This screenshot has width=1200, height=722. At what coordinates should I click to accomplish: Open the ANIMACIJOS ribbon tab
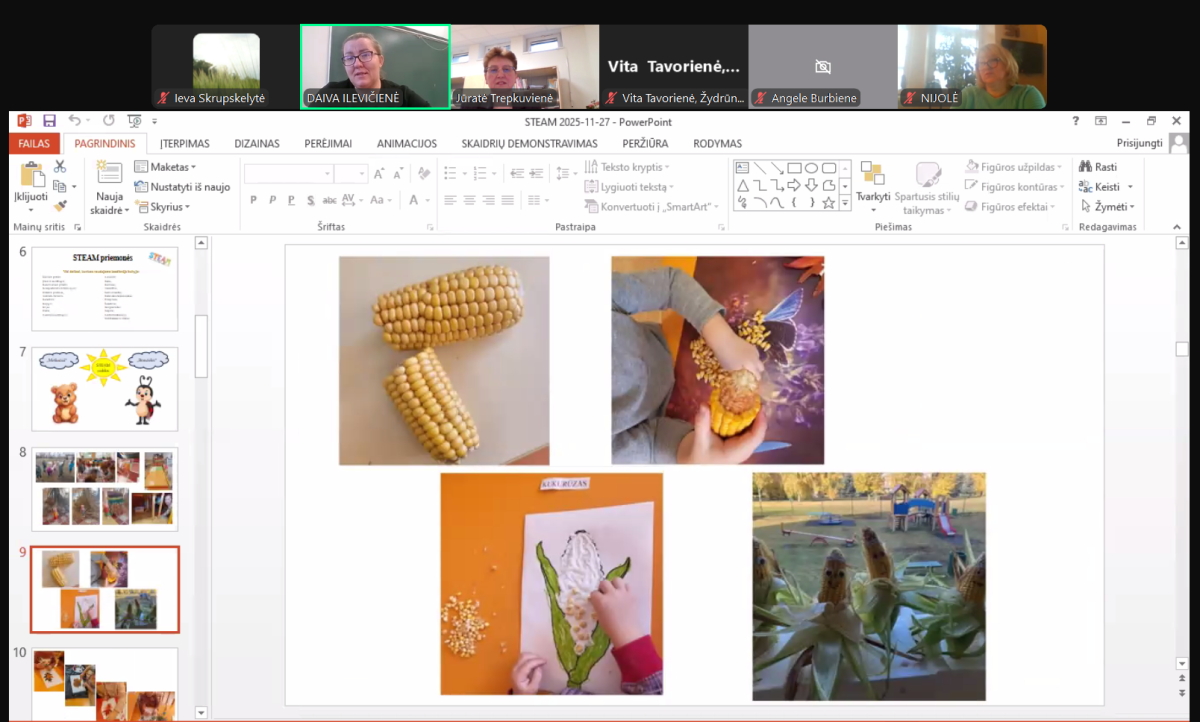[407, 143]
